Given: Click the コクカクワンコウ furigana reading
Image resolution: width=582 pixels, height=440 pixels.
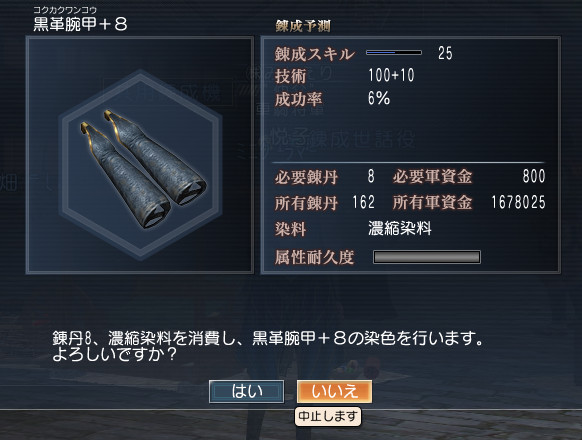Looking at the screenshot, I should point(65,10).
